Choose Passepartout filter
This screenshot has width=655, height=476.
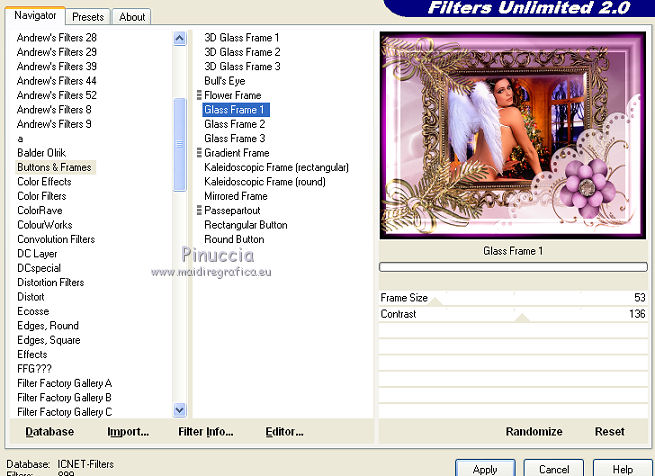click(232, 211)
